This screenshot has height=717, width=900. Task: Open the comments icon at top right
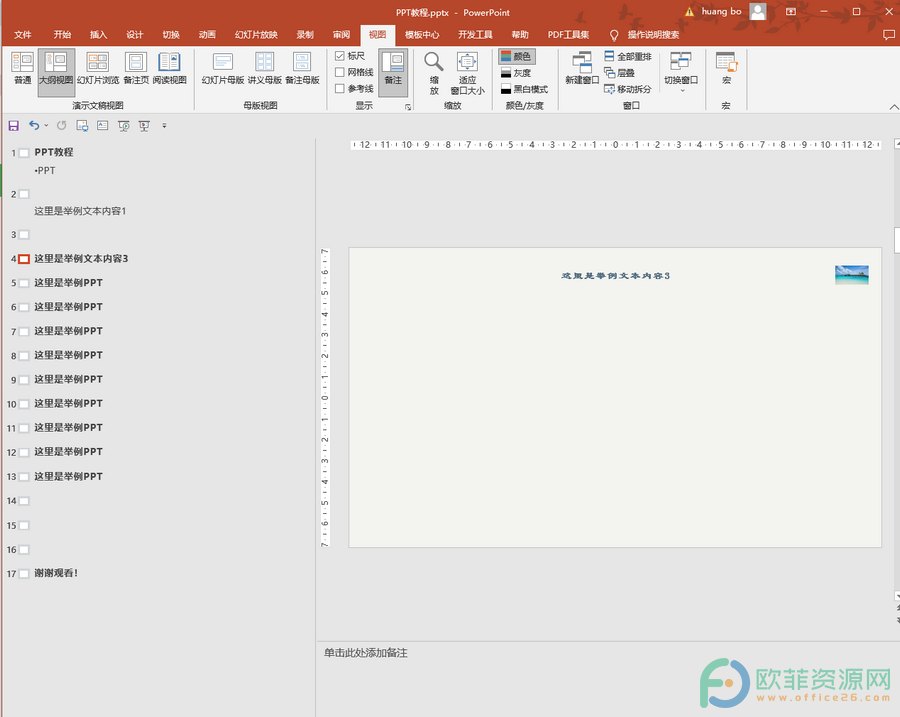coord(889,35)
